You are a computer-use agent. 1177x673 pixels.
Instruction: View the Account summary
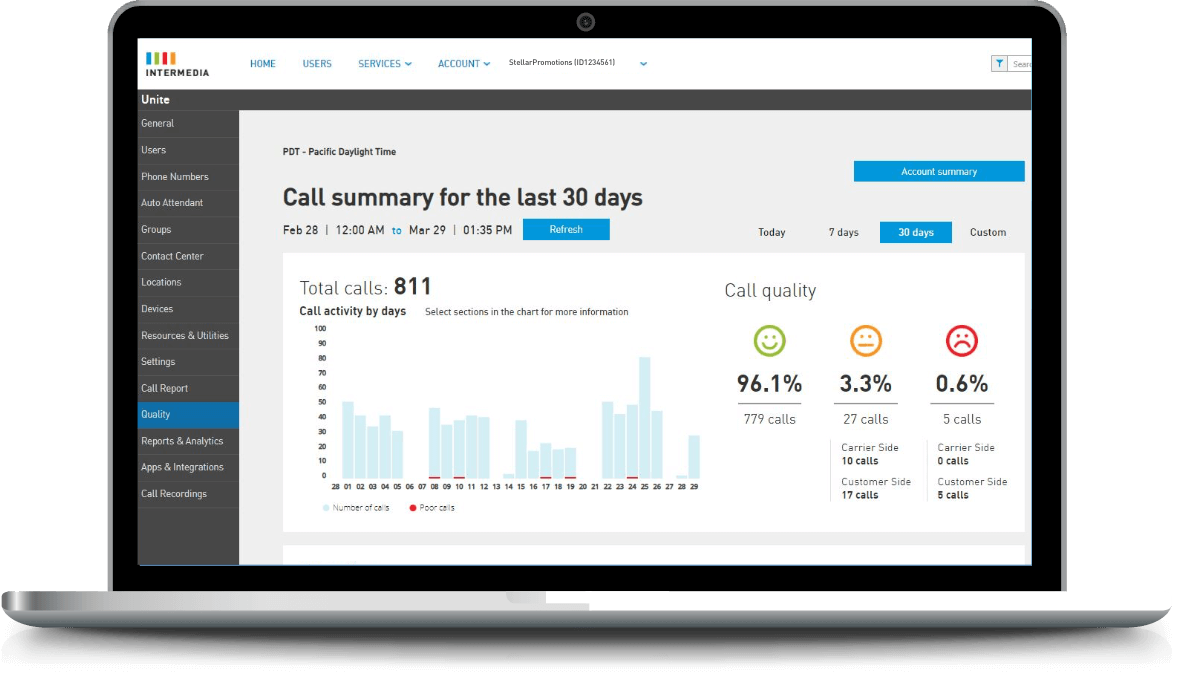coord(938,170)
